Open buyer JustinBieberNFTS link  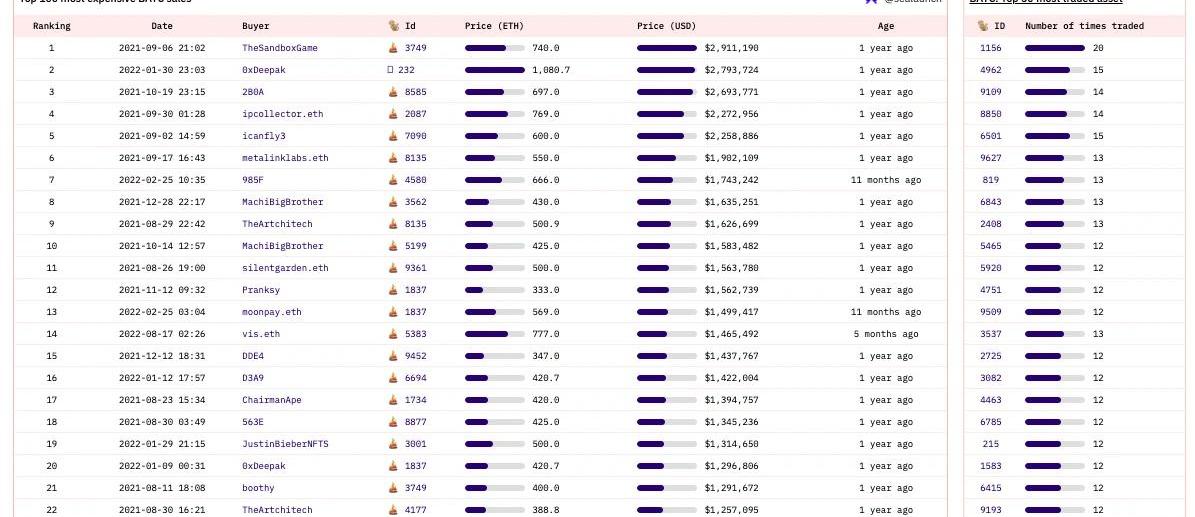[x=285, y=445]
